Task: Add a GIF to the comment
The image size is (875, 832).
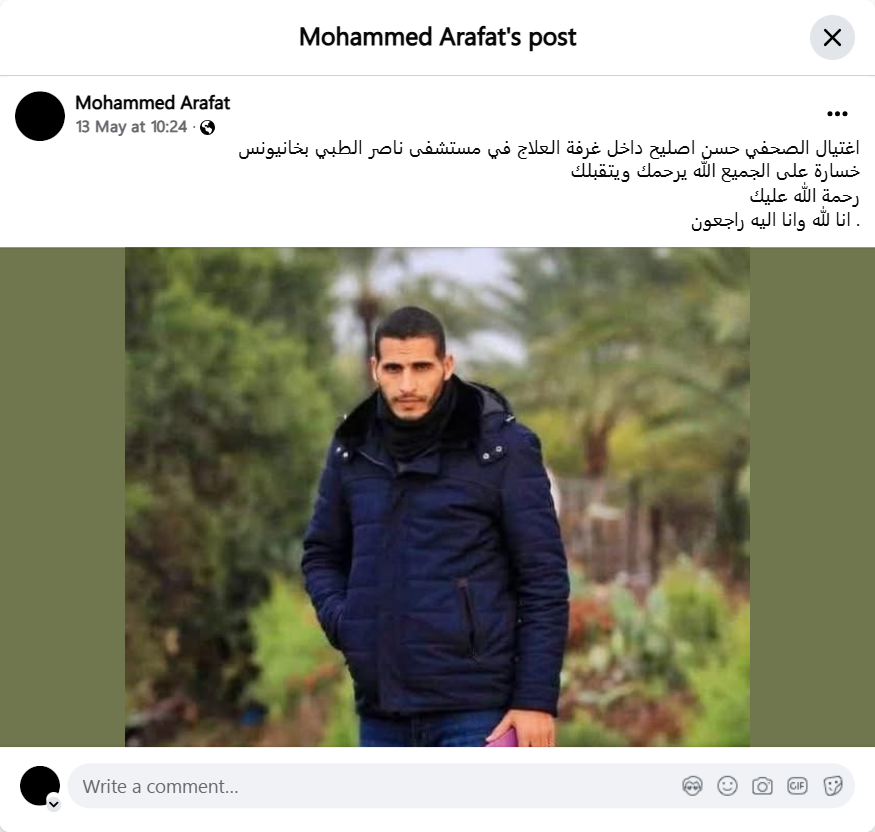Action: (797, 786)
